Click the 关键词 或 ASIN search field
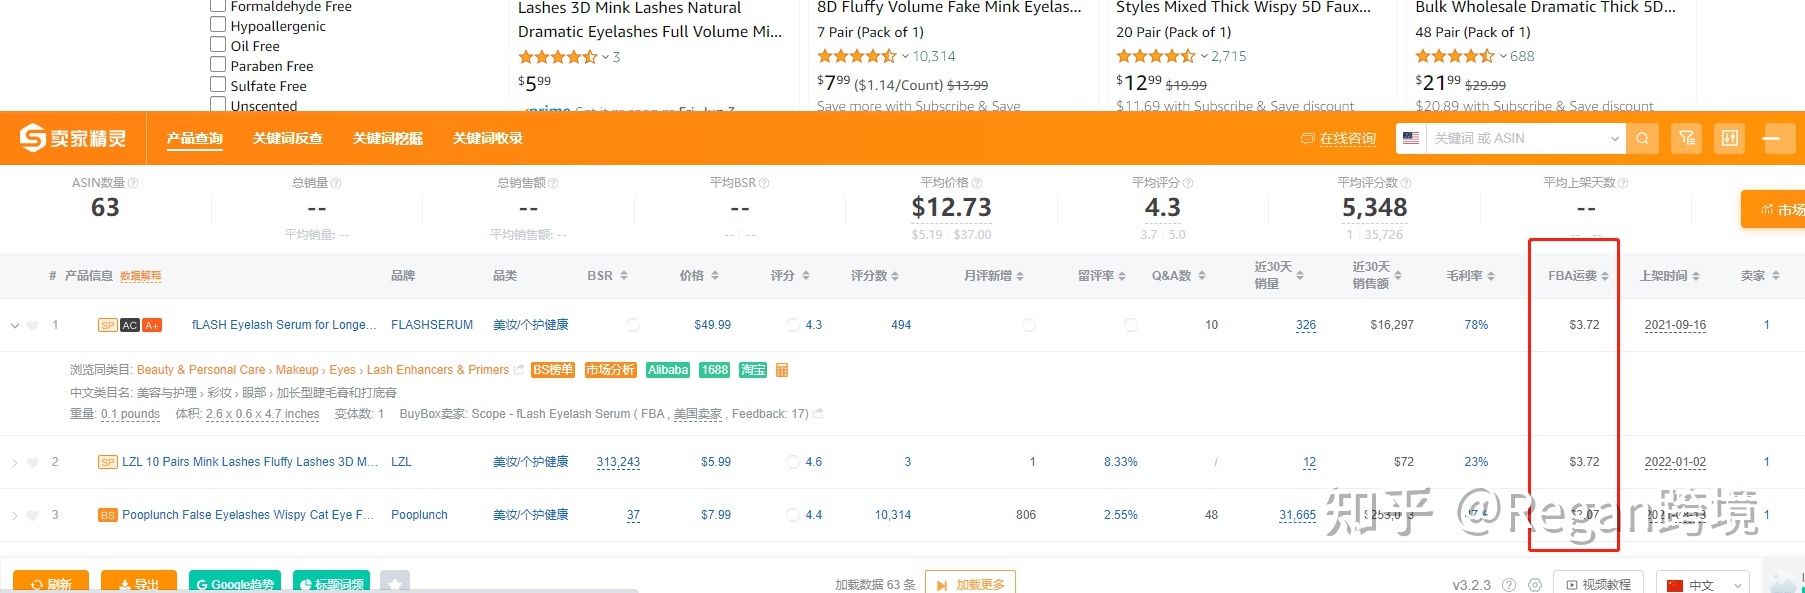 1515,138
